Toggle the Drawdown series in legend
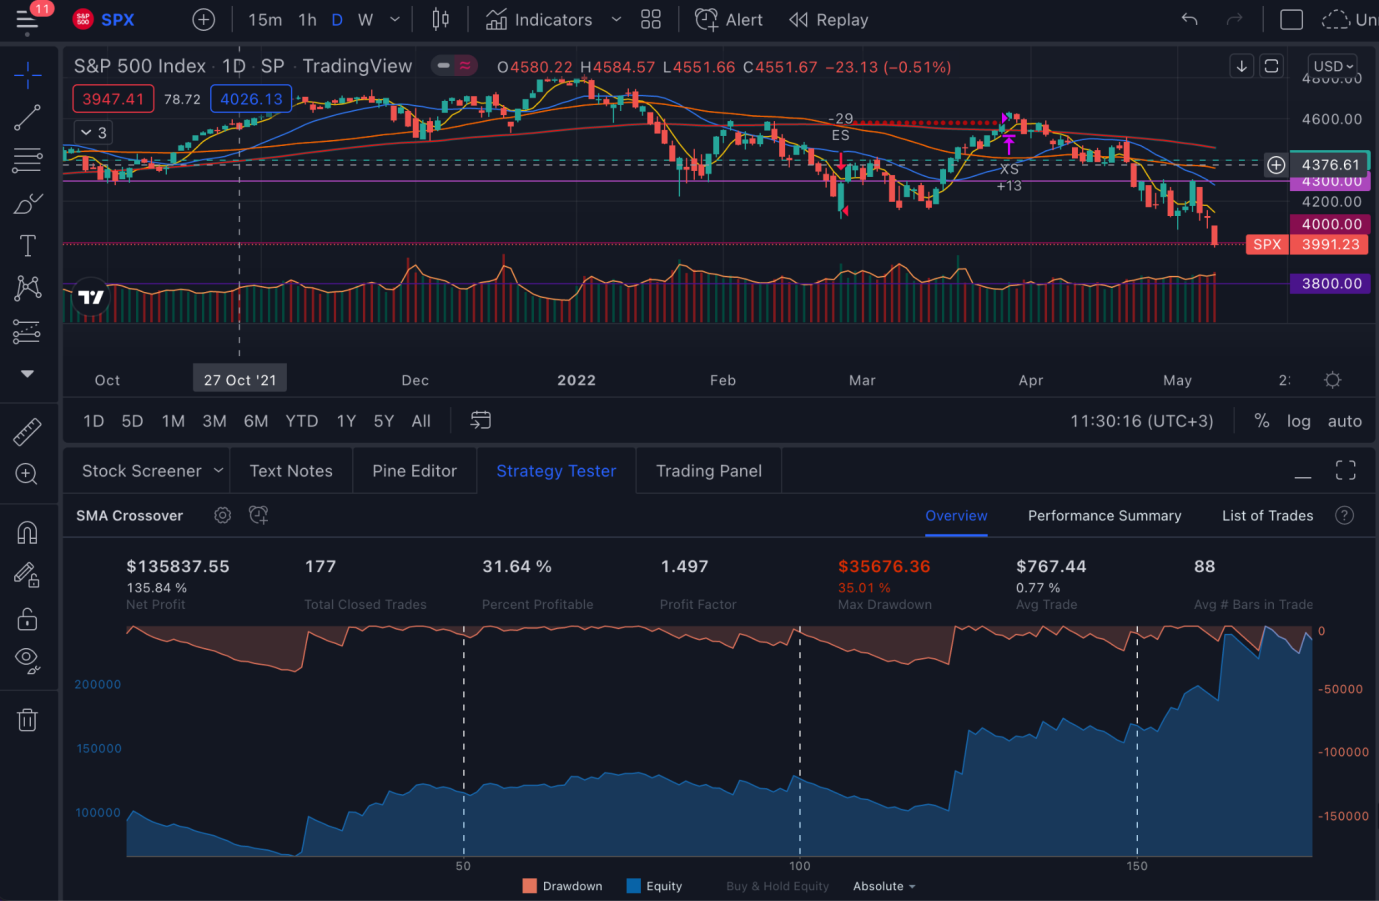Screen dimensions: 1379x901 point(562,886)
